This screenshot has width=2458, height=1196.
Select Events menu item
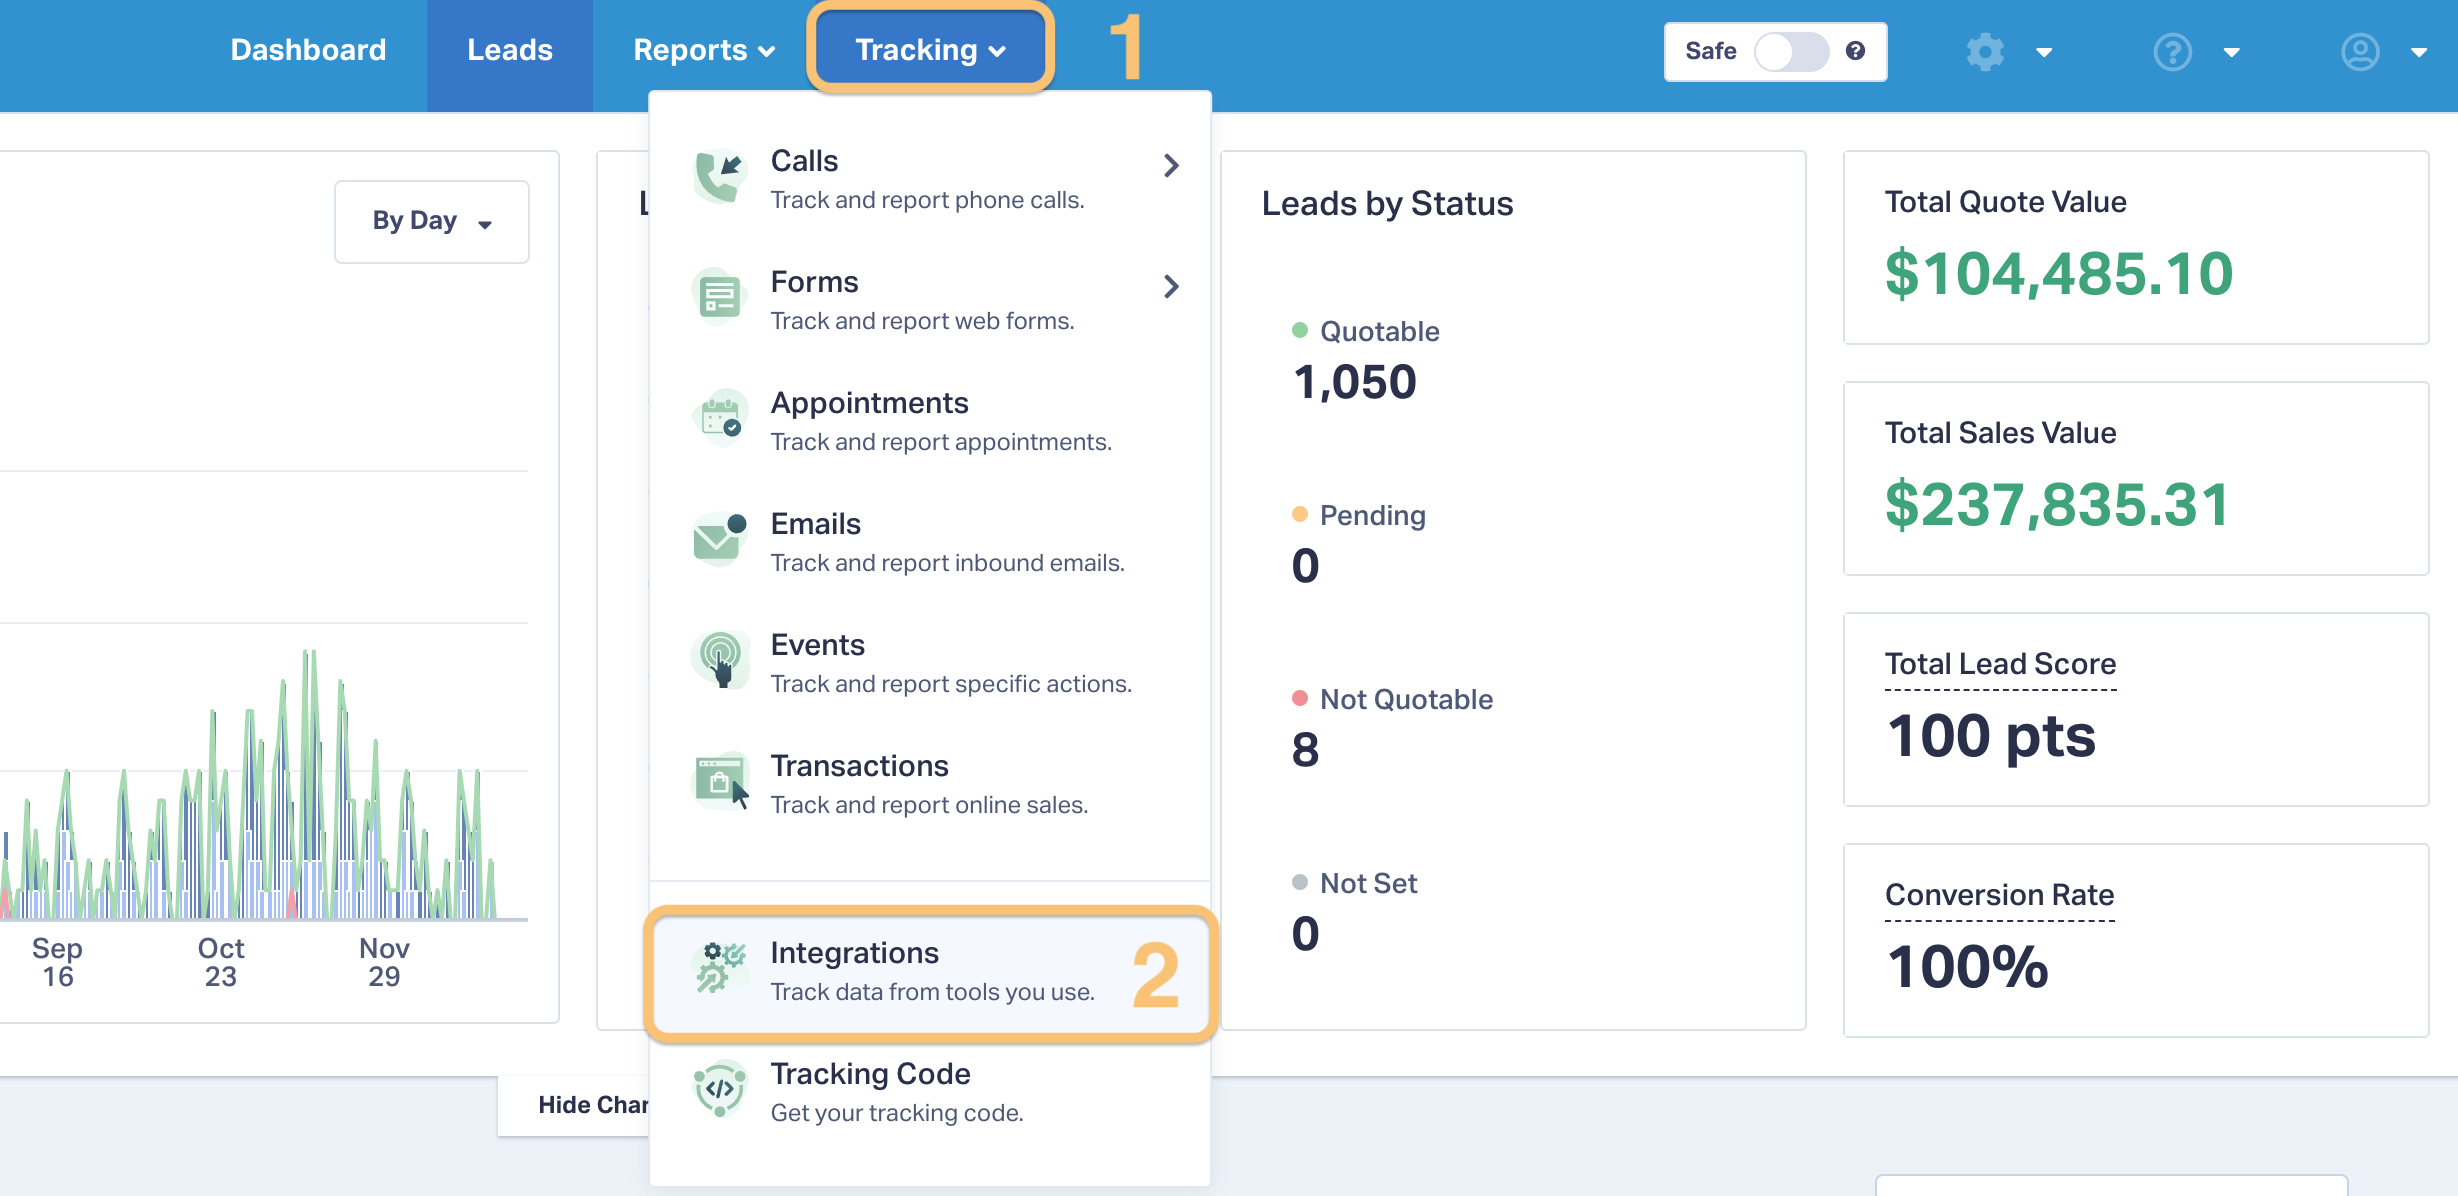930,663
